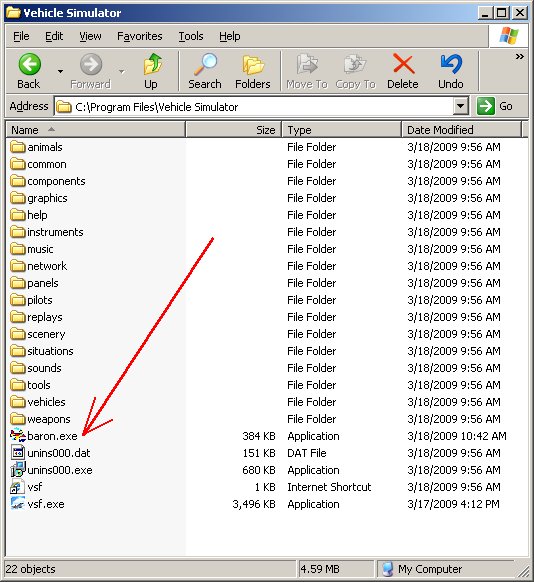
Task: Open the Favorites menu
Action: click(140, 36)
